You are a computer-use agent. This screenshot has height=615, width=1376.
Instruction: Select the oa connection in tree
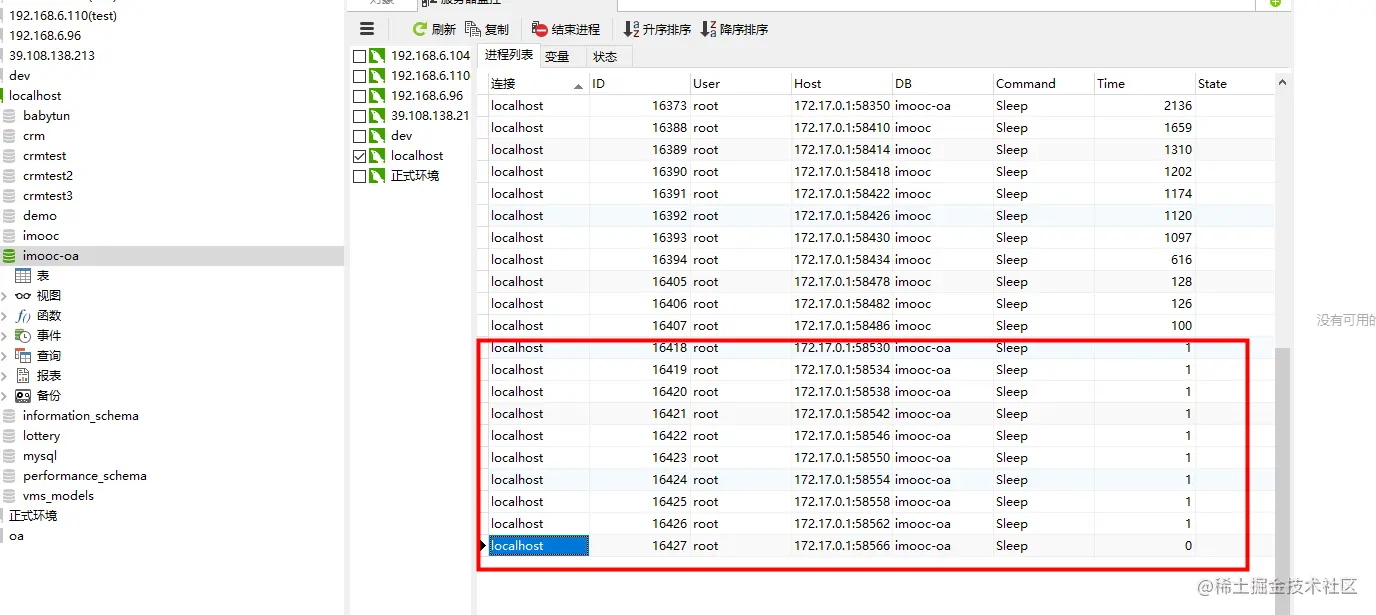point(16,536)
